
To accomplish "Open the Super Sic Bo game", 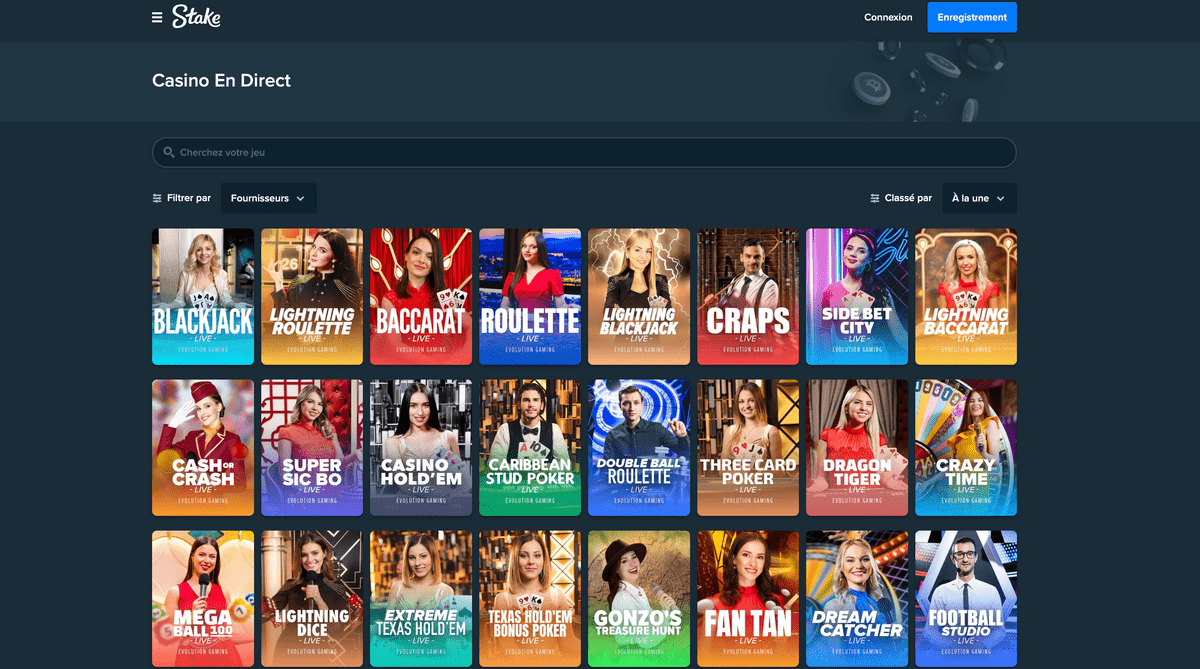I will coord(312,448).
